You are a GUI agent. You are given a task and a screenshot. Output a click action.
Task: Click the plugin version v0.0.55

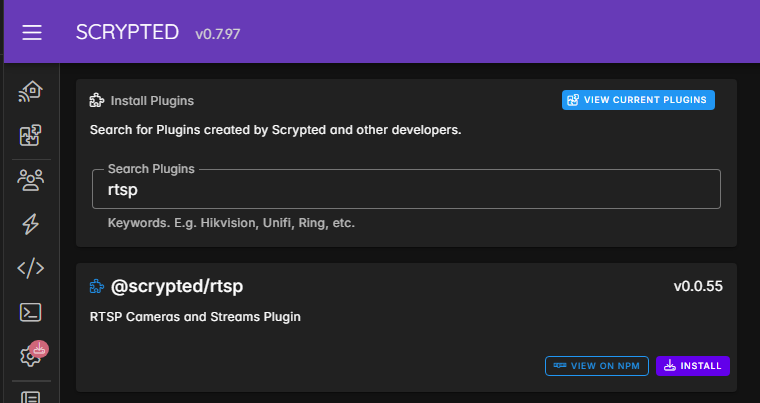tap(698, 287)
